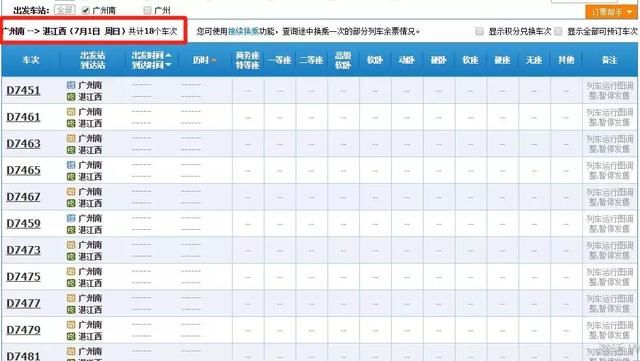This screenshot has height=361, width=640.
Task: Open the 订票帮手 dropdown
Action: pos(611,12)
